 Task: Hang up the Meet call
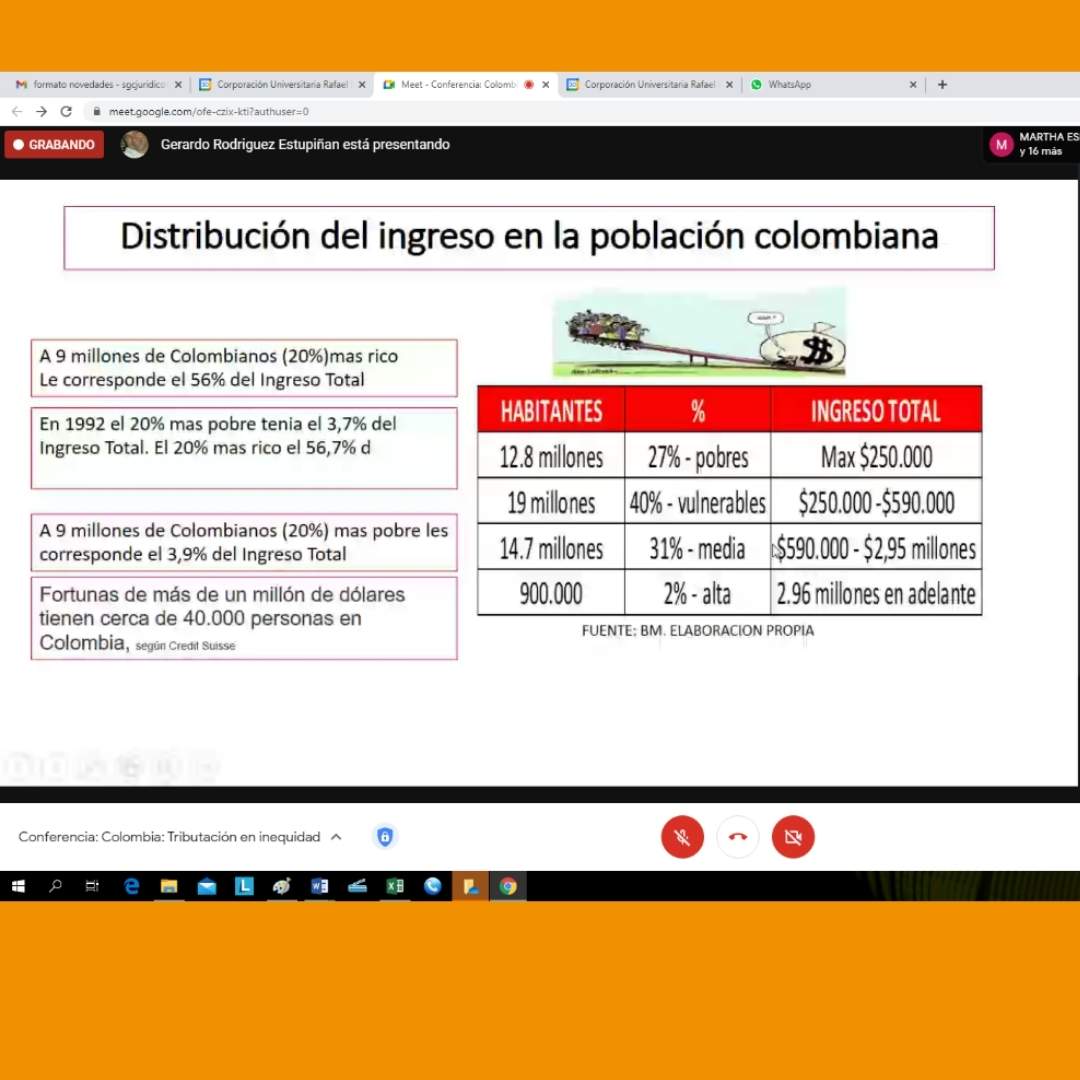738,837
